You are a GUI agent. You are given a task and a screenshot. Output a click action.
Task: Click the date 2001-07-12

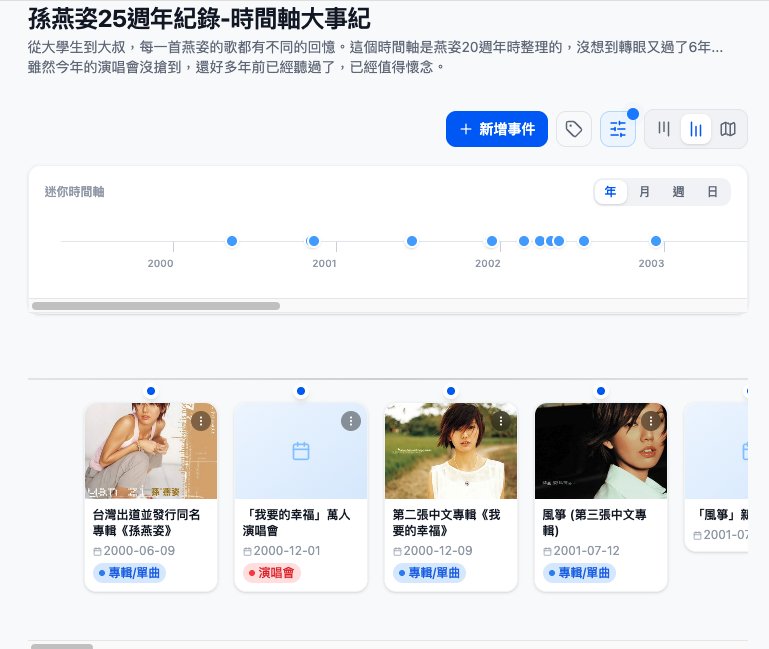[x=587, y=550]
